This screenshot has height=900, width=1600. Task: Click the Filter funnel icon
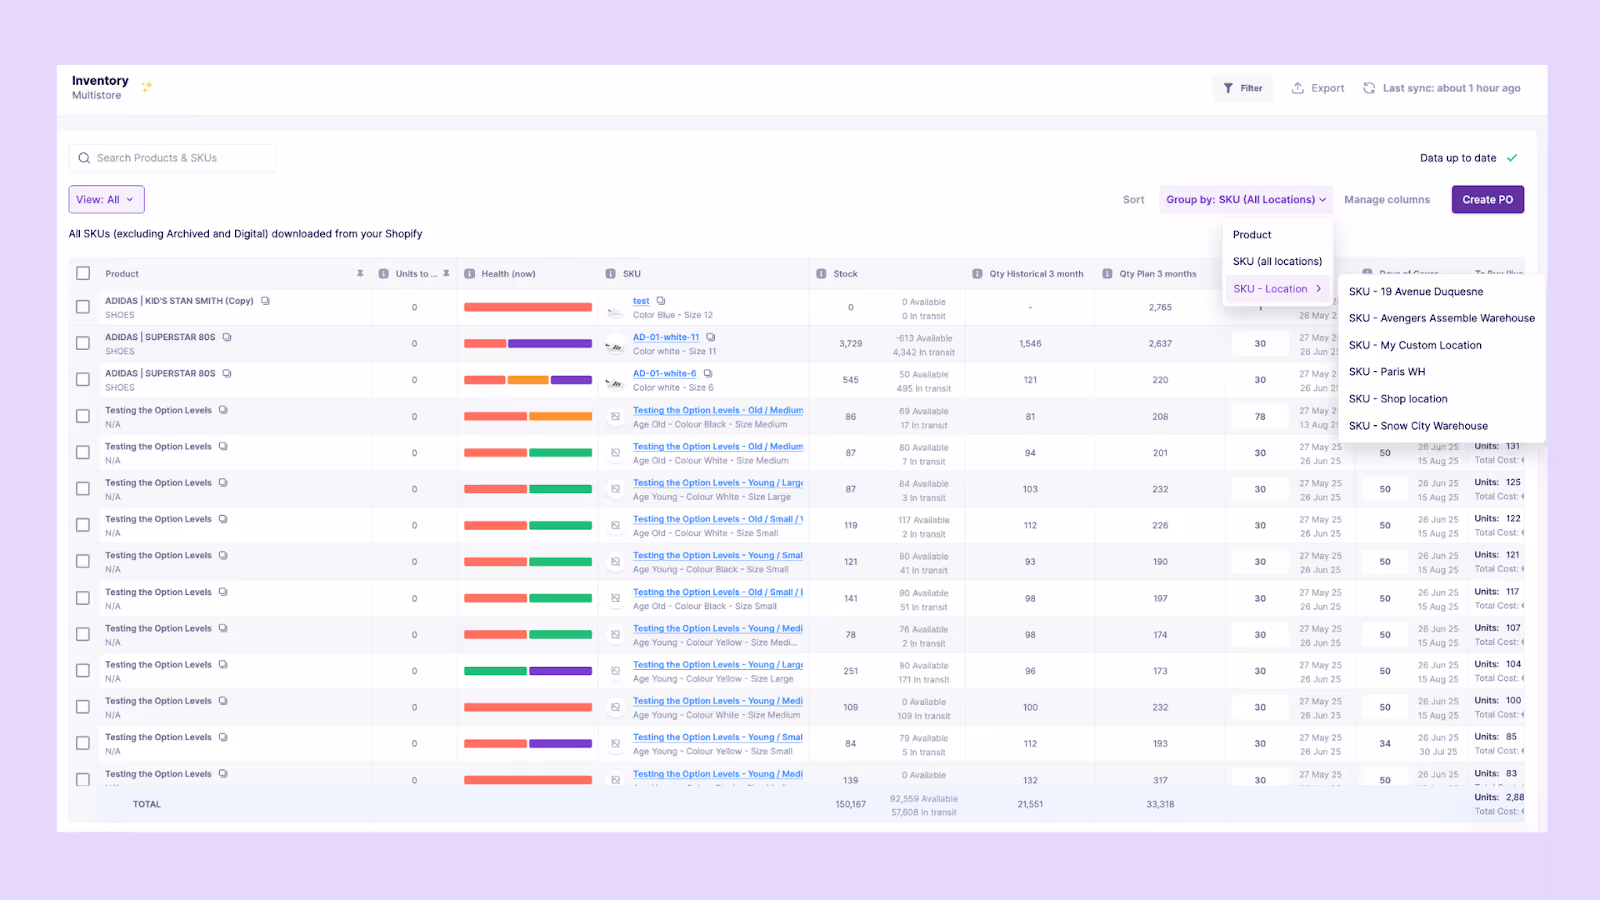[x=1228, y=88]
